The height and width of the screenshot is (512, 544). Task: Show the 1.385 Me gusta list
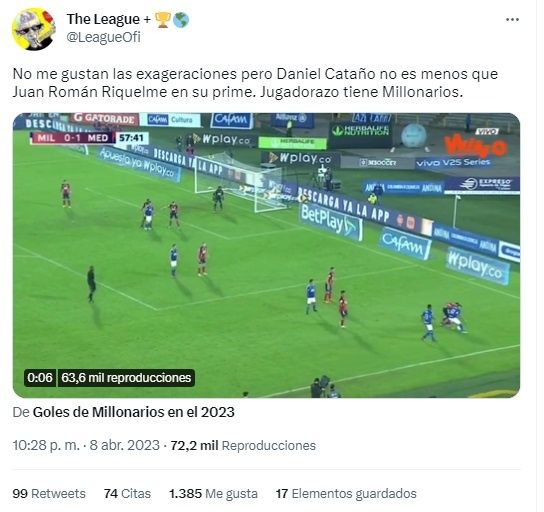213,493
